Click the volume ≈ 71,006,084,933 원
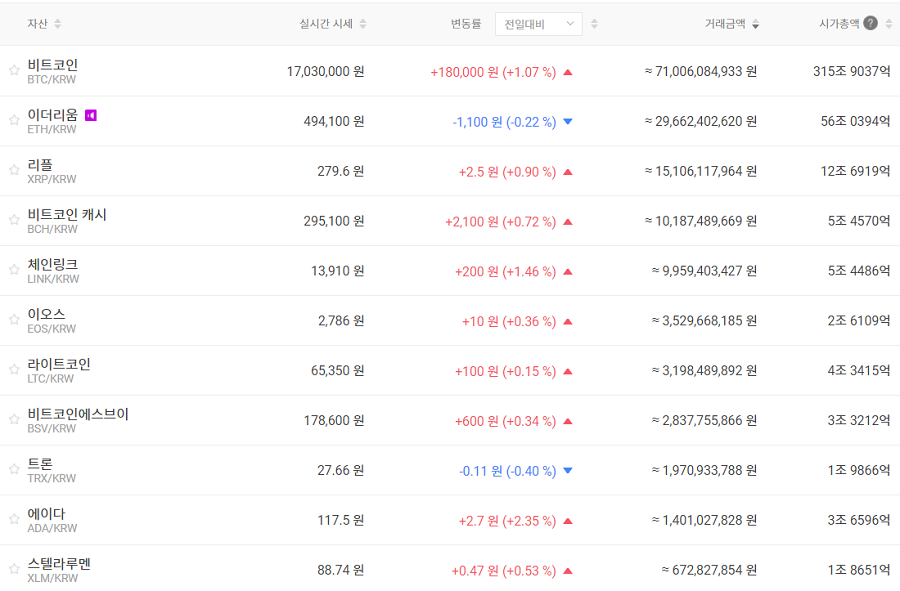This screenshot has height=591, width=900. click(700, 72)
